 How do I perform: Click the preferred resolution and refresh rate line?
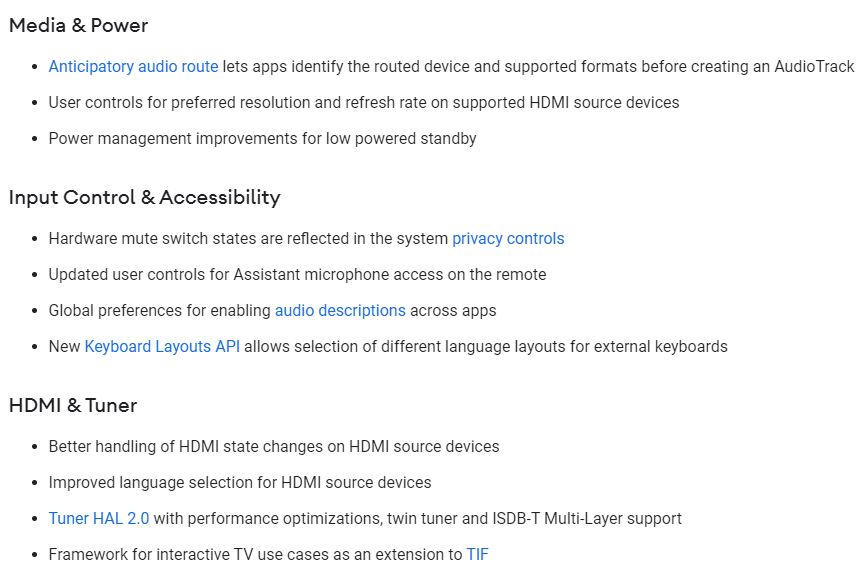click(x=364, y=102)
